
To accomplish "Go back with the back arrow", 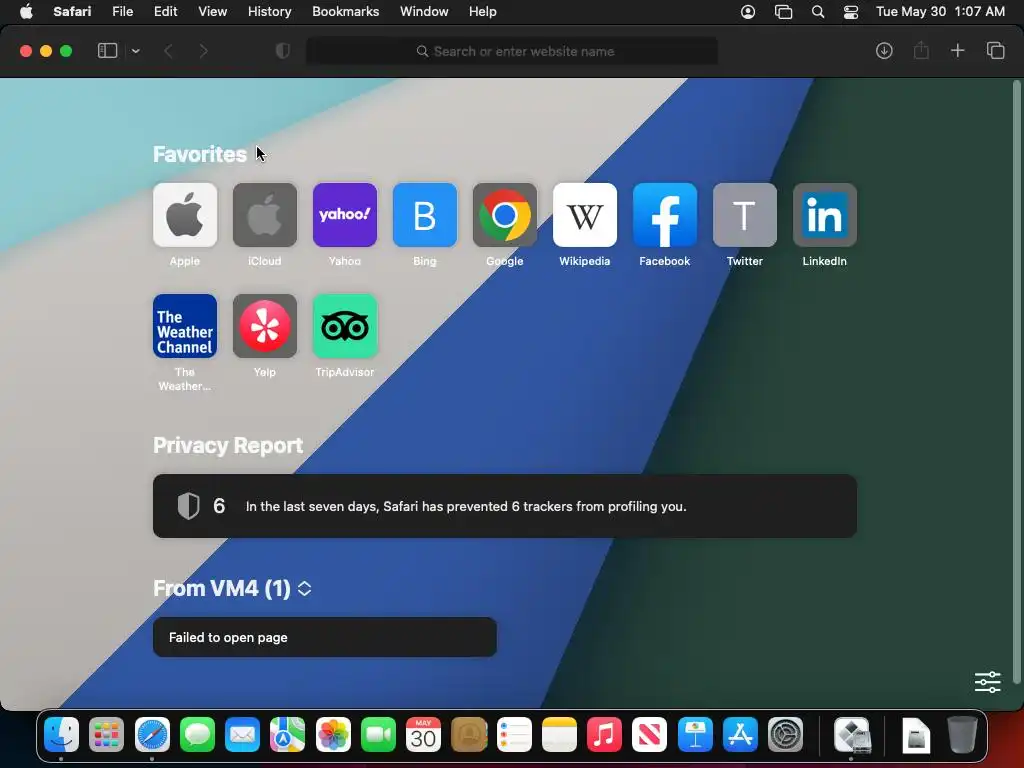I will (x=168, y=51).
